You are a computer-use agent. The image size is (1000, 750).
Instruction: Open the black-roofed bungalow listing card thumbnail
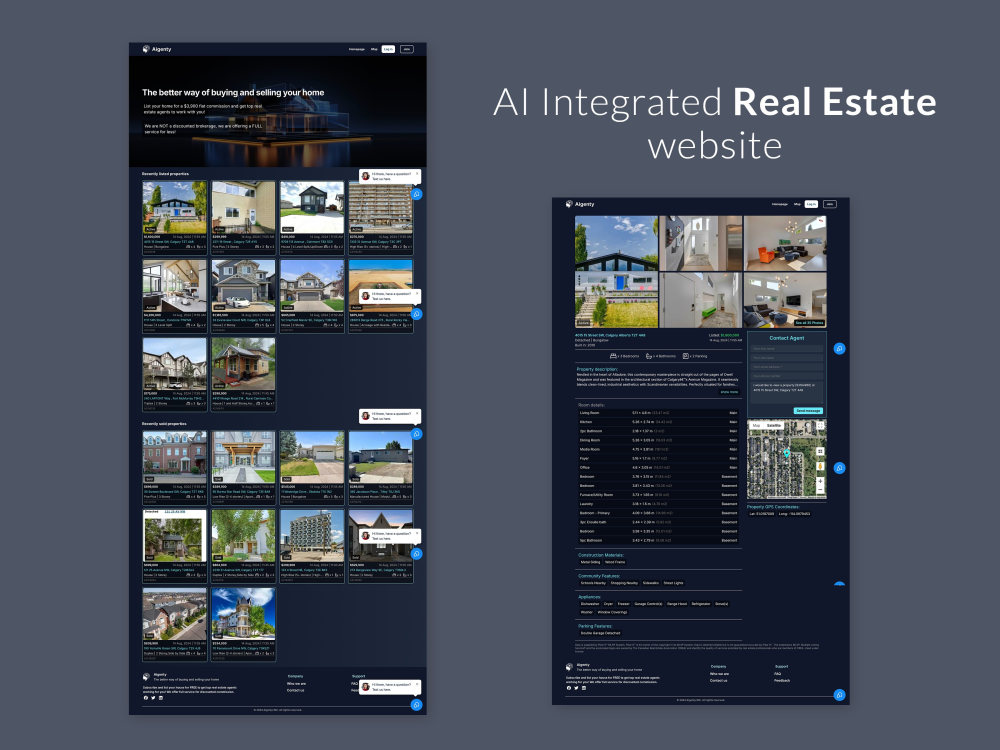click(175, 207)
